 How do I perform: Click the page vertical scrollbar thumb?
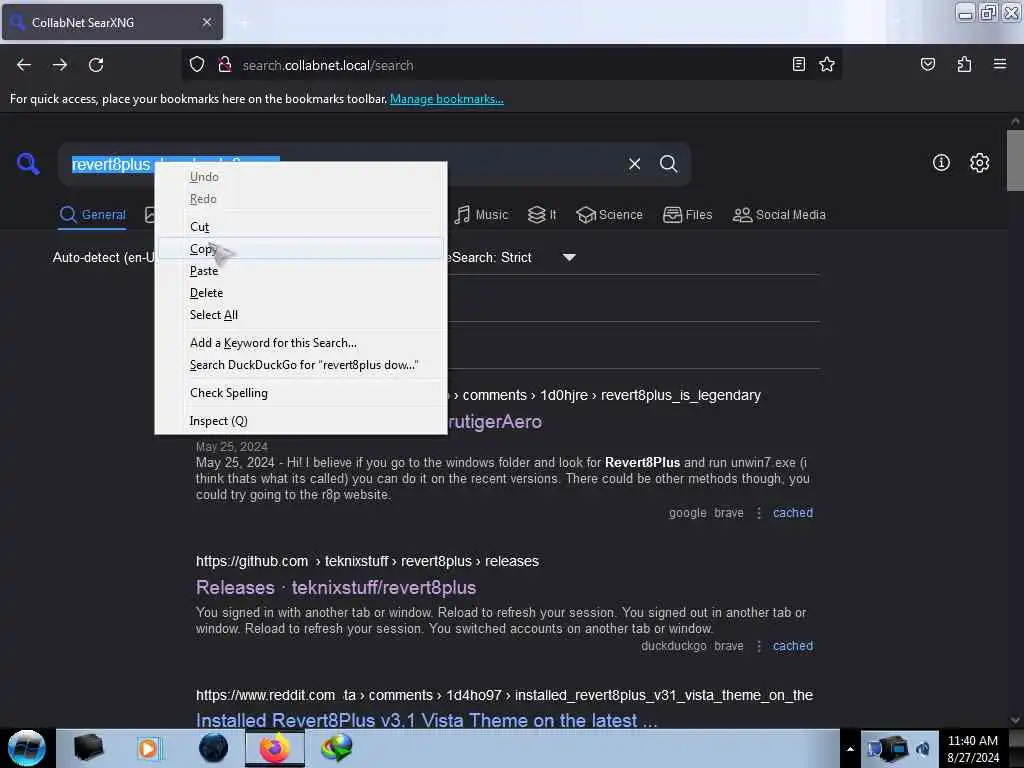(1015, 160)
